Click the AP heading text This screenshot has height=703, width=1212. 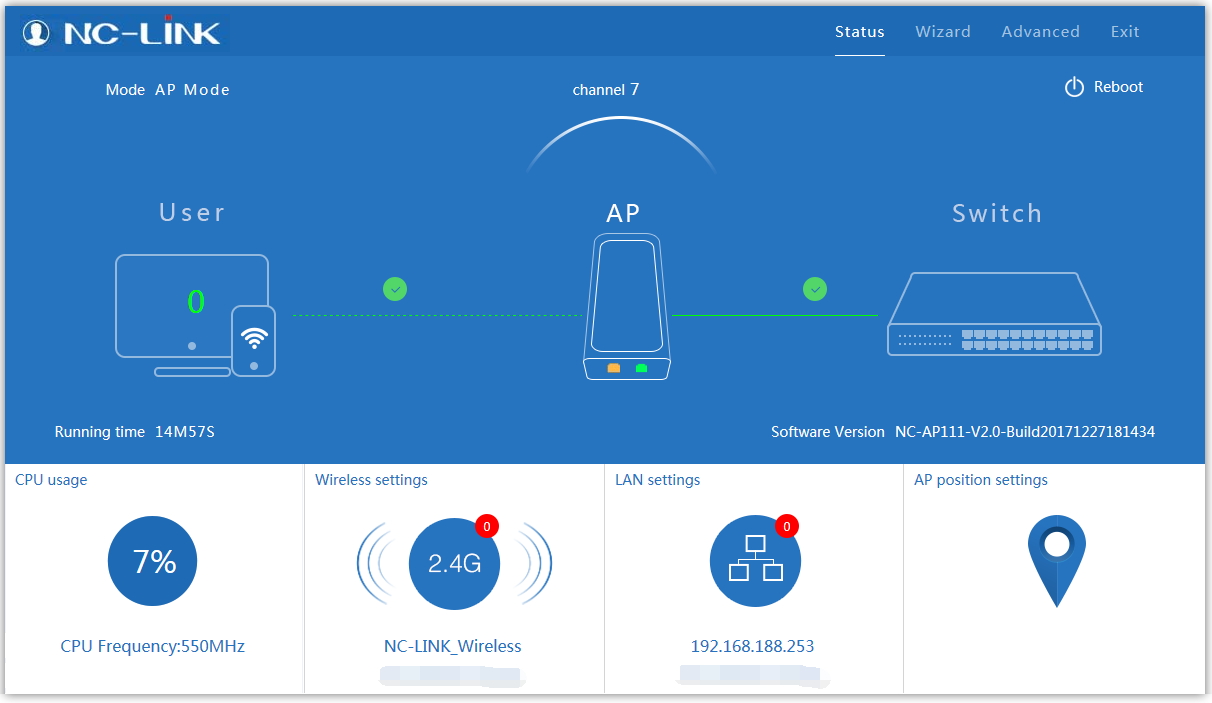tap(623, 213)
